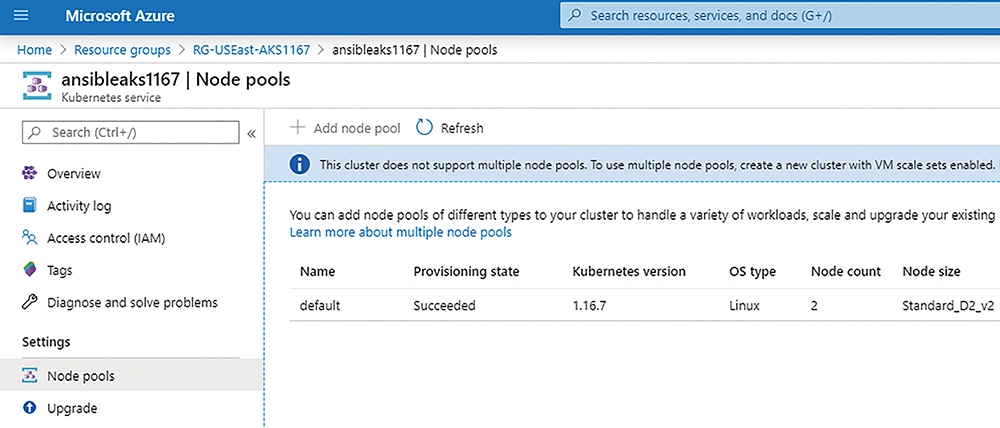Click the Access control people icon
The image size is (1000, 428).
pos(30,238)
